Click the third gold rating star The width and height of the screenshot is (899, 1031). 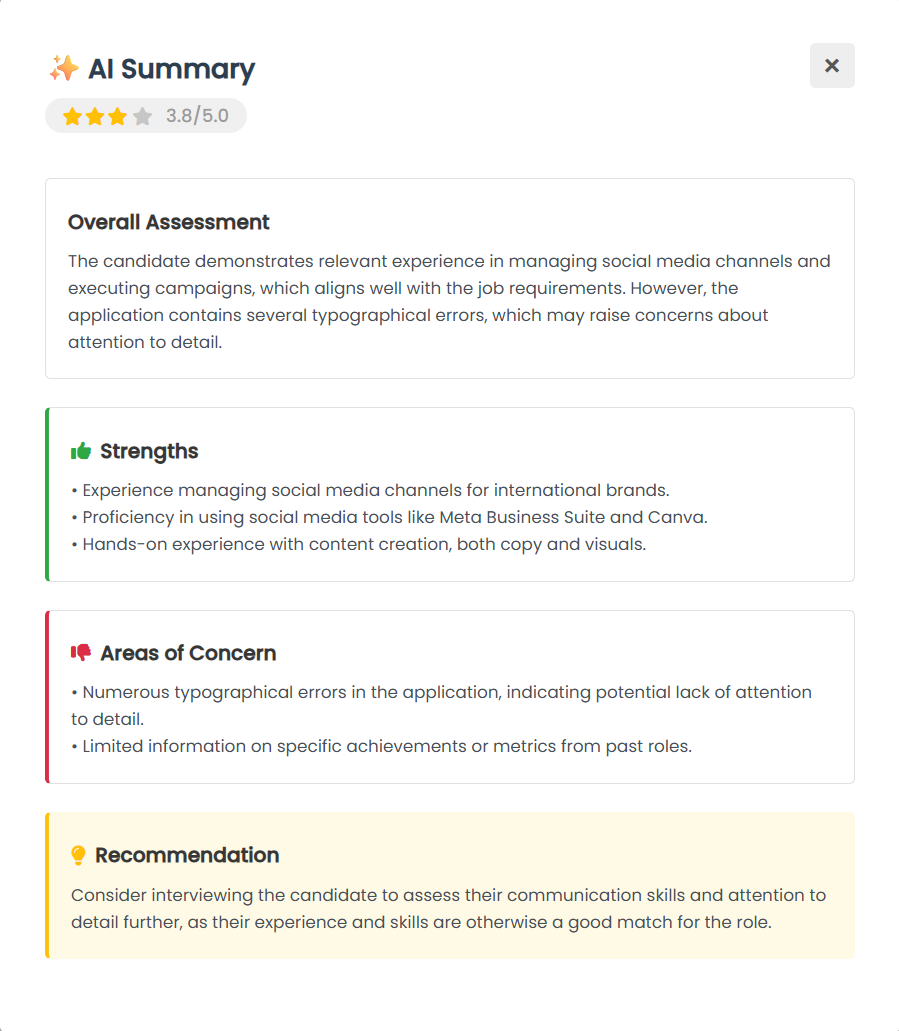point(118,117)
